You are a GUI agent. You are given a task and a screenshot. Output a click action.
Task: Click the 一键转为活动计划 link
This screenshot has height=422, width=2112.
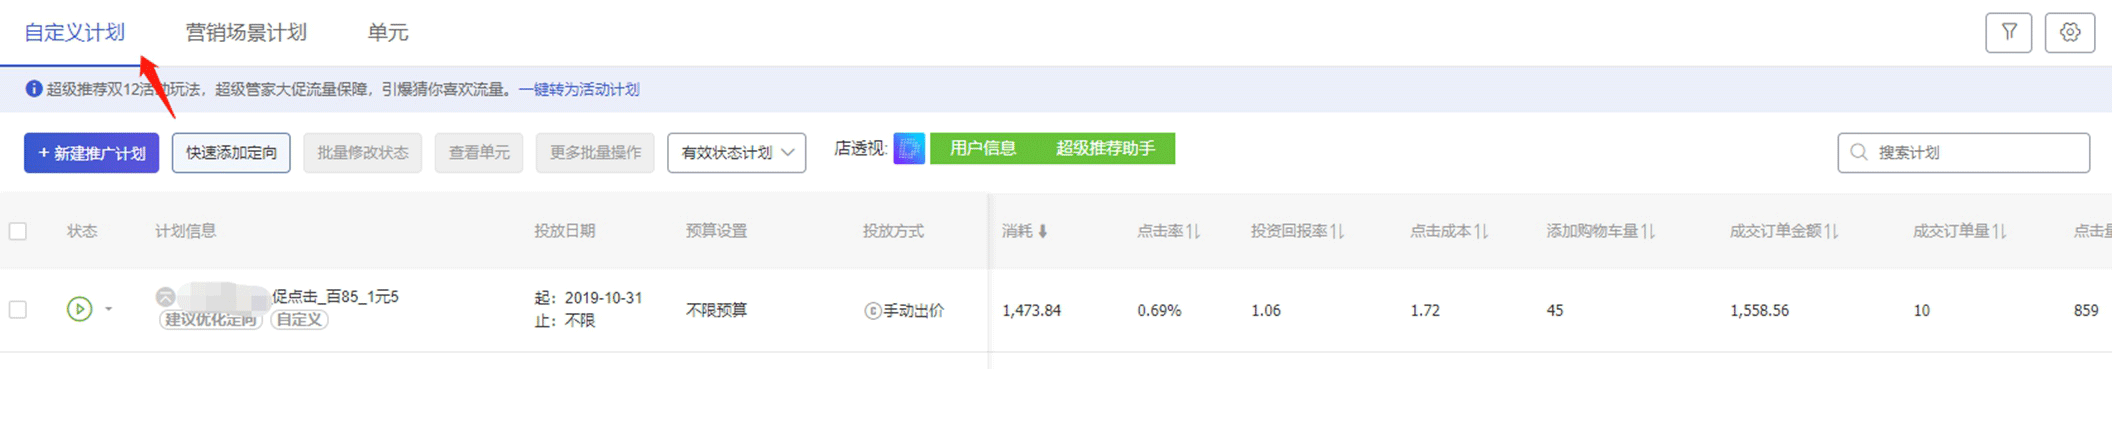tap(579, 90)
